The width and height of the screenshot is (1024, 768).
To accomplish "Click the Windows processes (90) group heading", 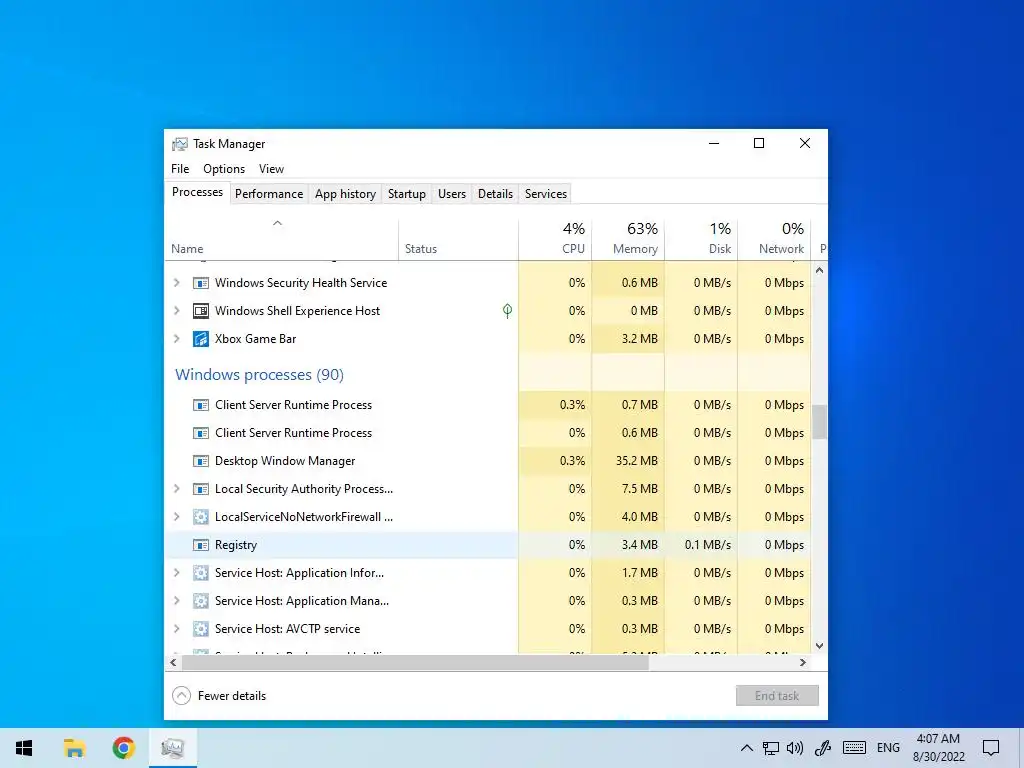I will point(259,375).
